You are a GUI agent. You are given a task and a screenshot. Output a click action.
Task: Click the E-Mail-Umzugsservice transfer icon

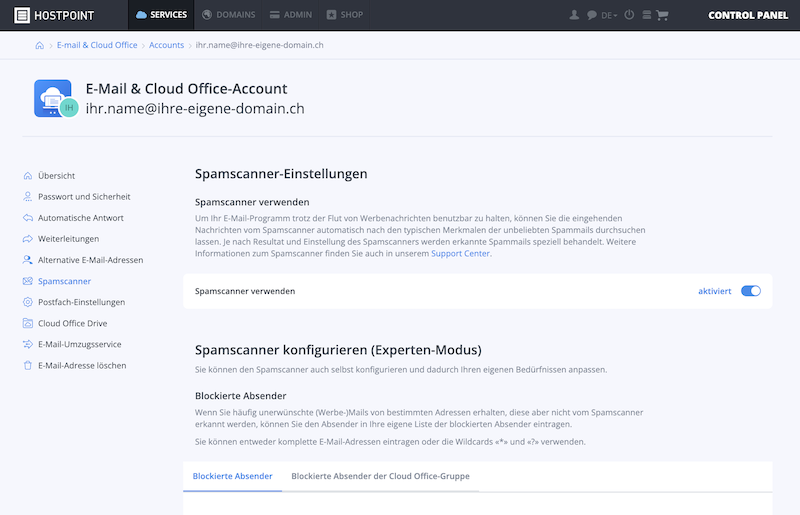coord(28,345)
